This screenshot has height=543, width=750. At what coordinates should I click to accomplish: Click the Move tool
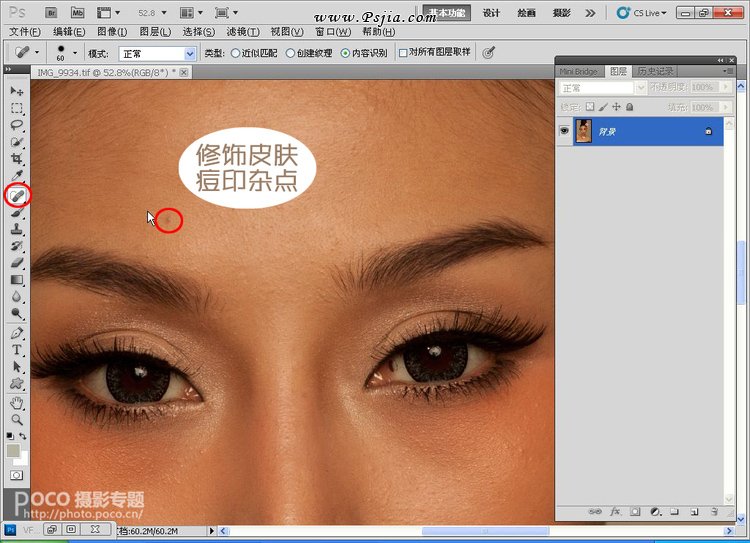pos(17,91)
